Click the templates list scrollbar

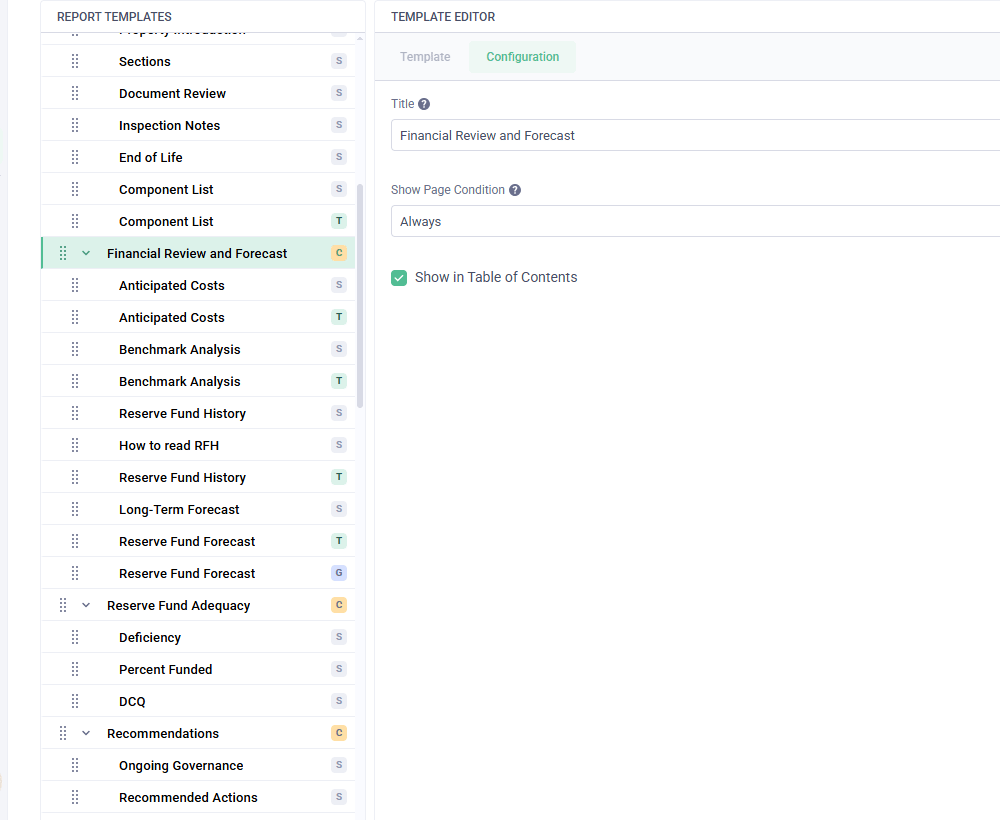[x=360, y=295]
